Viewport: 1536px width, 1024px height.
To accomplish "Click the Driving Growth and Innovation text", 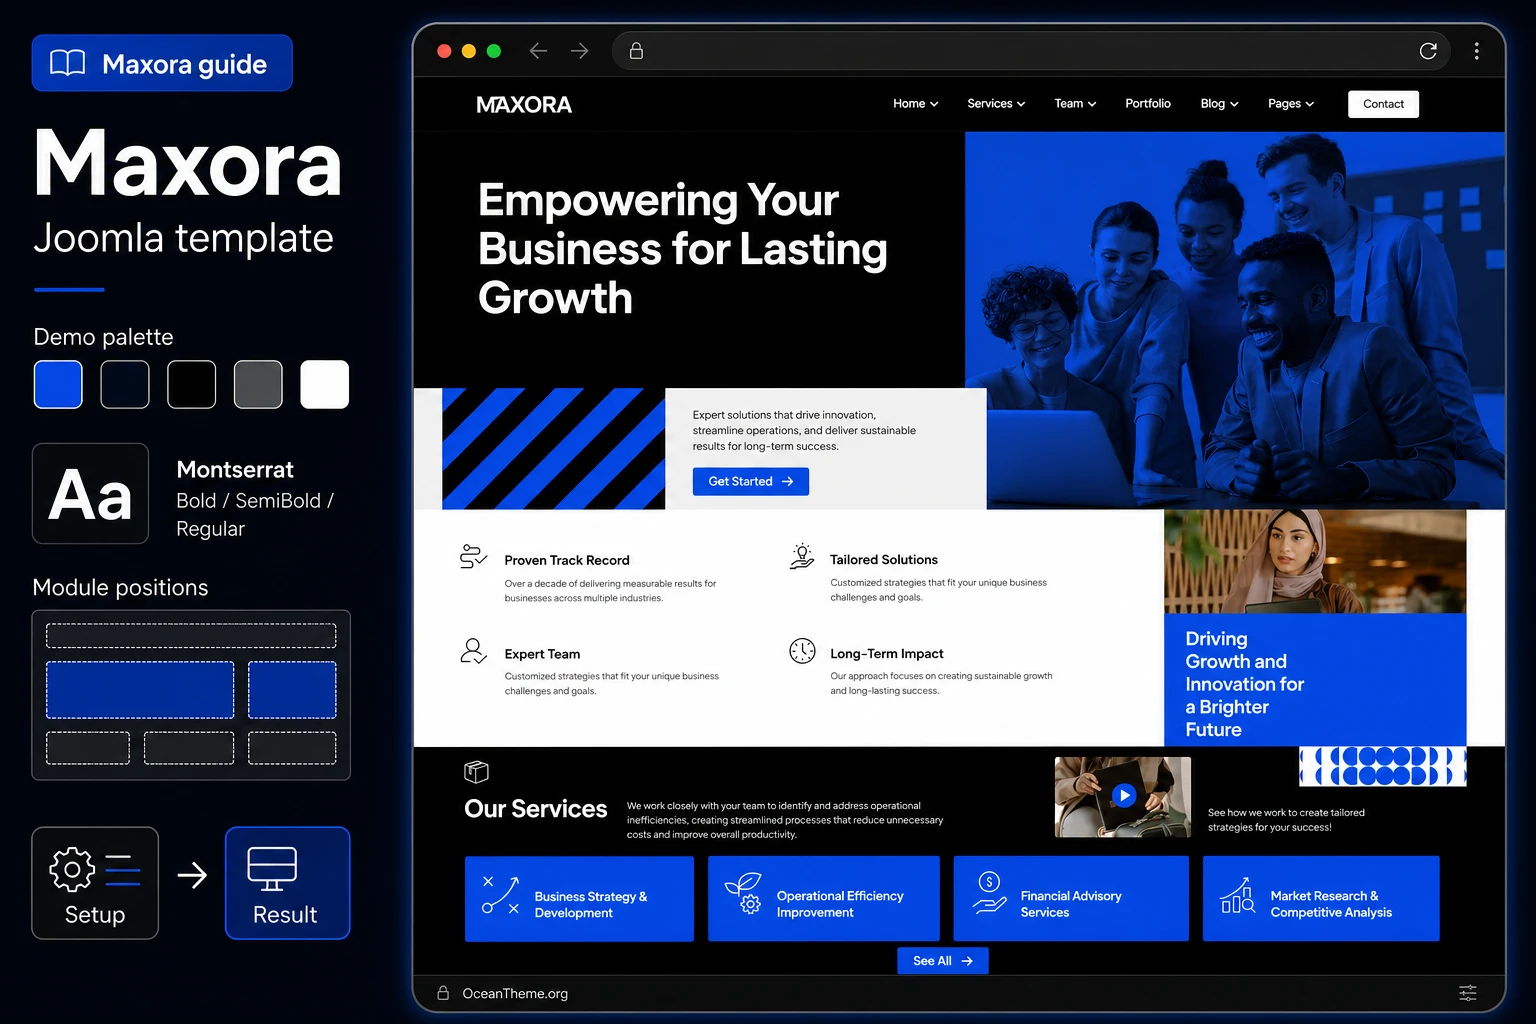I will [x=1245, y=684].
